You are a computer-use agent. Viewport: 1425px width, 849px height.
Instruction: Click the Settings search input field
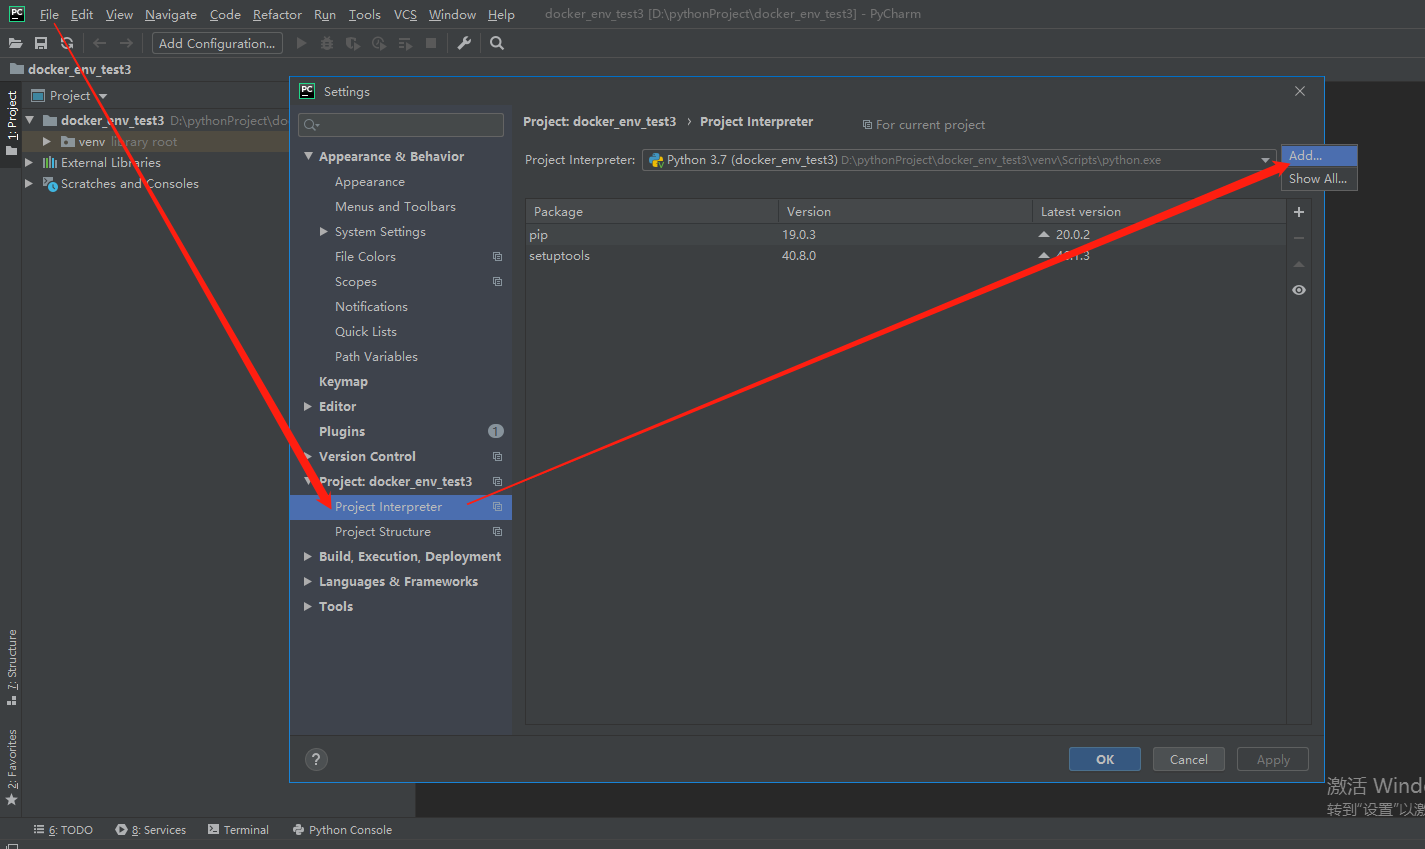tap(400, 124)
